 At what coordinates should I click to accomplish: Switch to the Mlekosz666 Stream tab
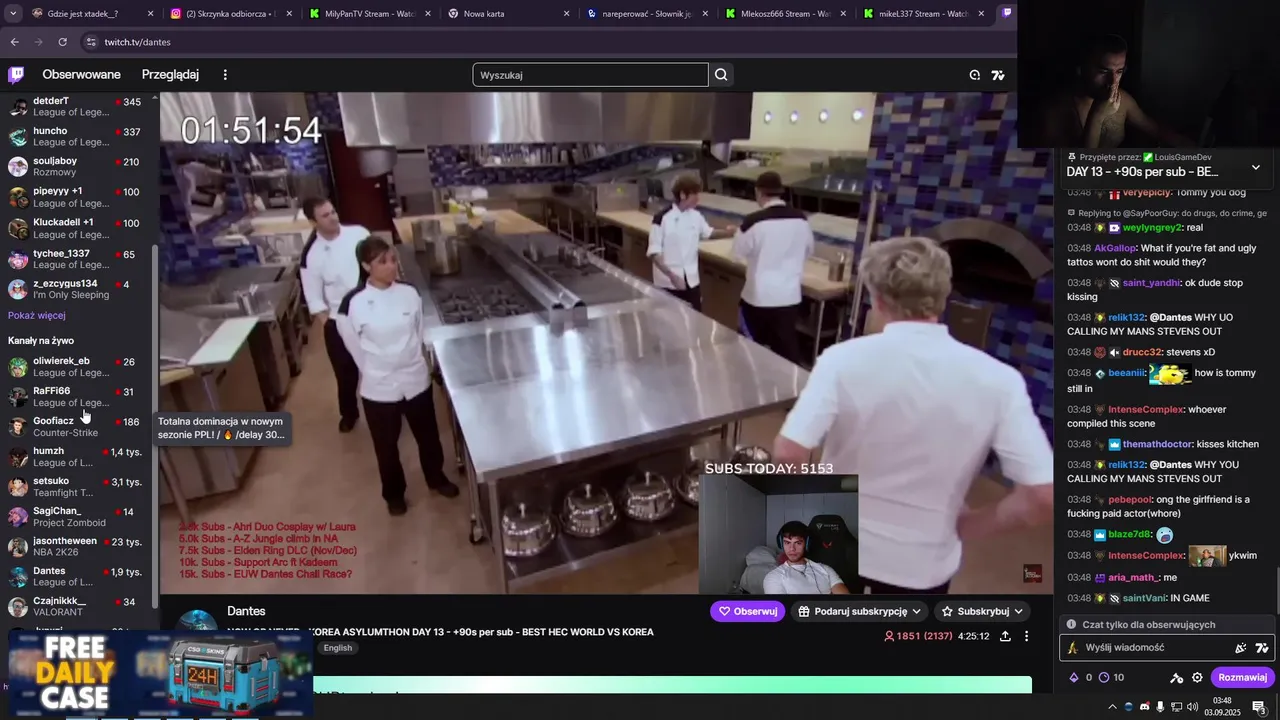(785, 13)
